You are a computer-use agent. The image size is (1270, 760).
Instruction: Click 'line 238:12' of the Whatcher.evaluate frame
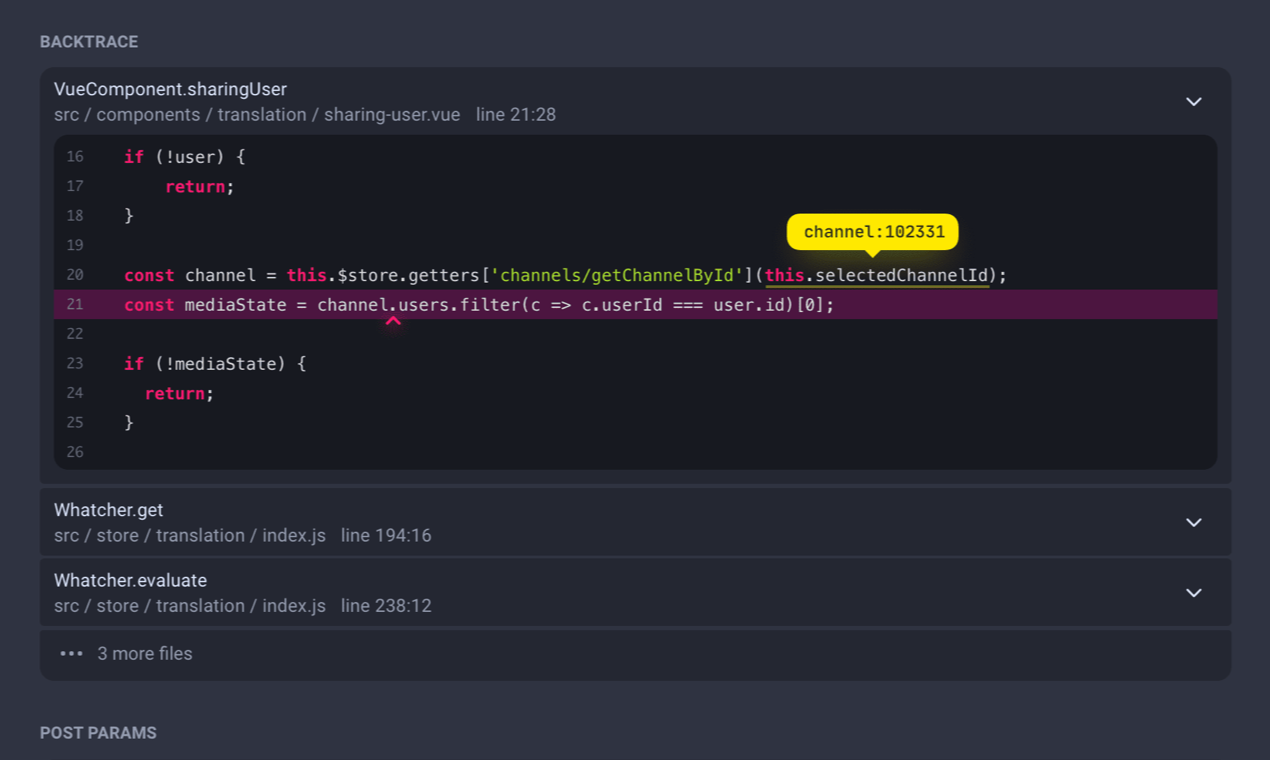point(386,606)
